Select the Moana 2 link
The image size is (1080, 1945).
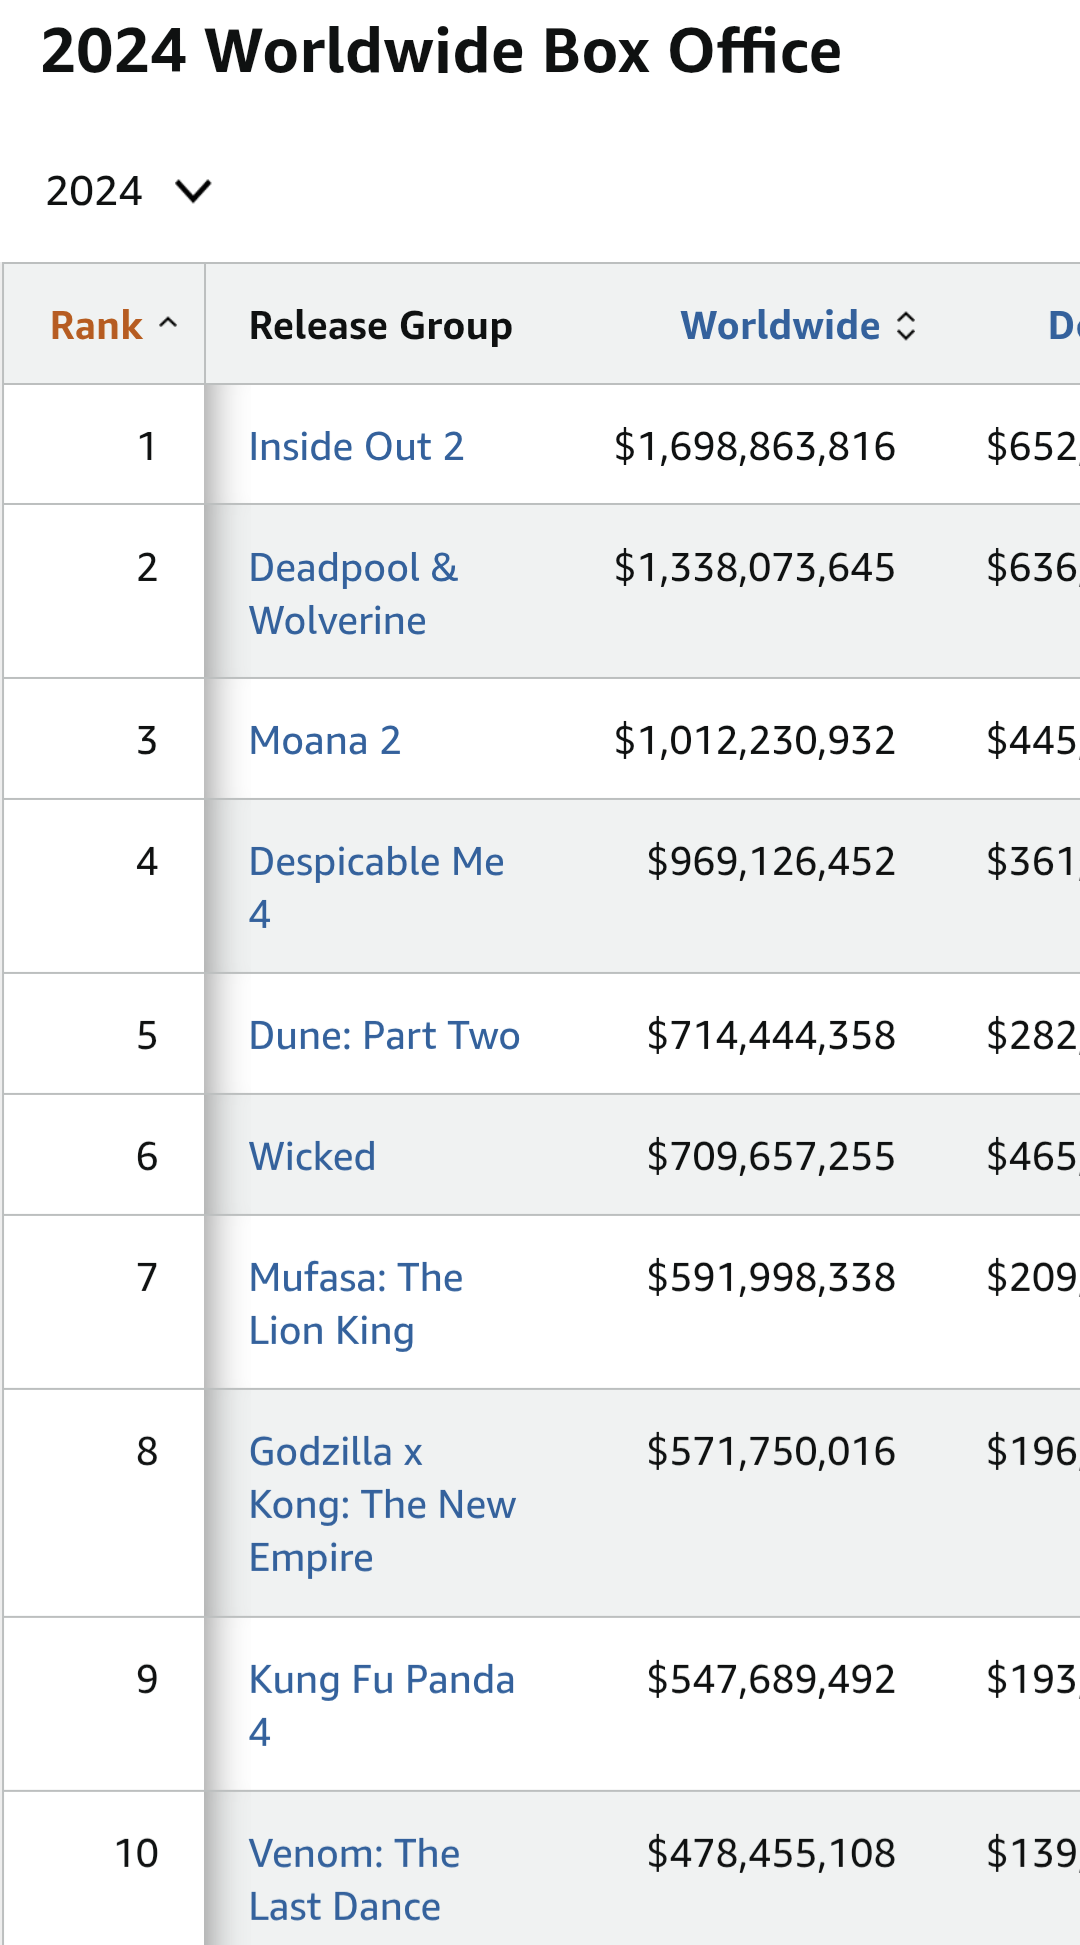coord(324,741)
